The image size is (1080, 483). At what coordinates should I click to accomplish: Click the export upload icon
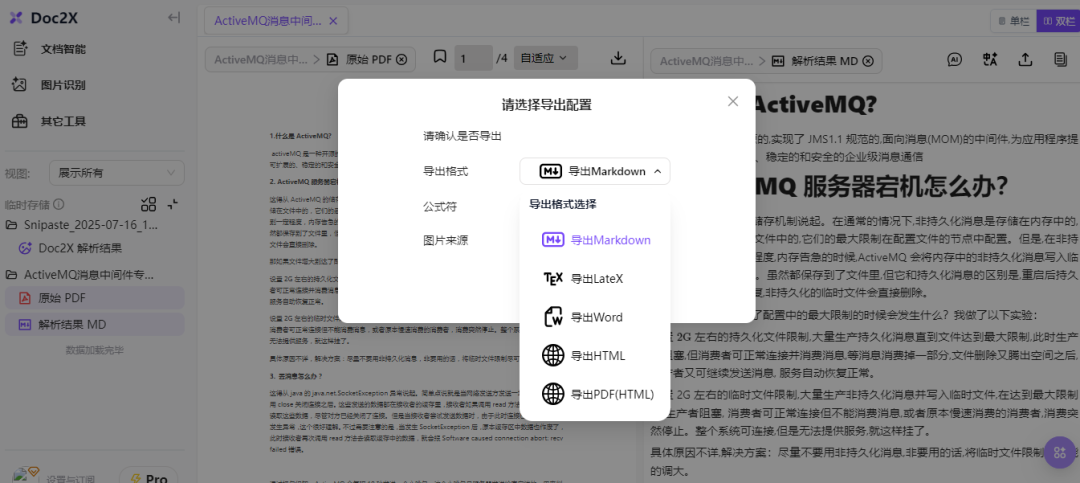pyautogui.click(x=1026, y=59)
